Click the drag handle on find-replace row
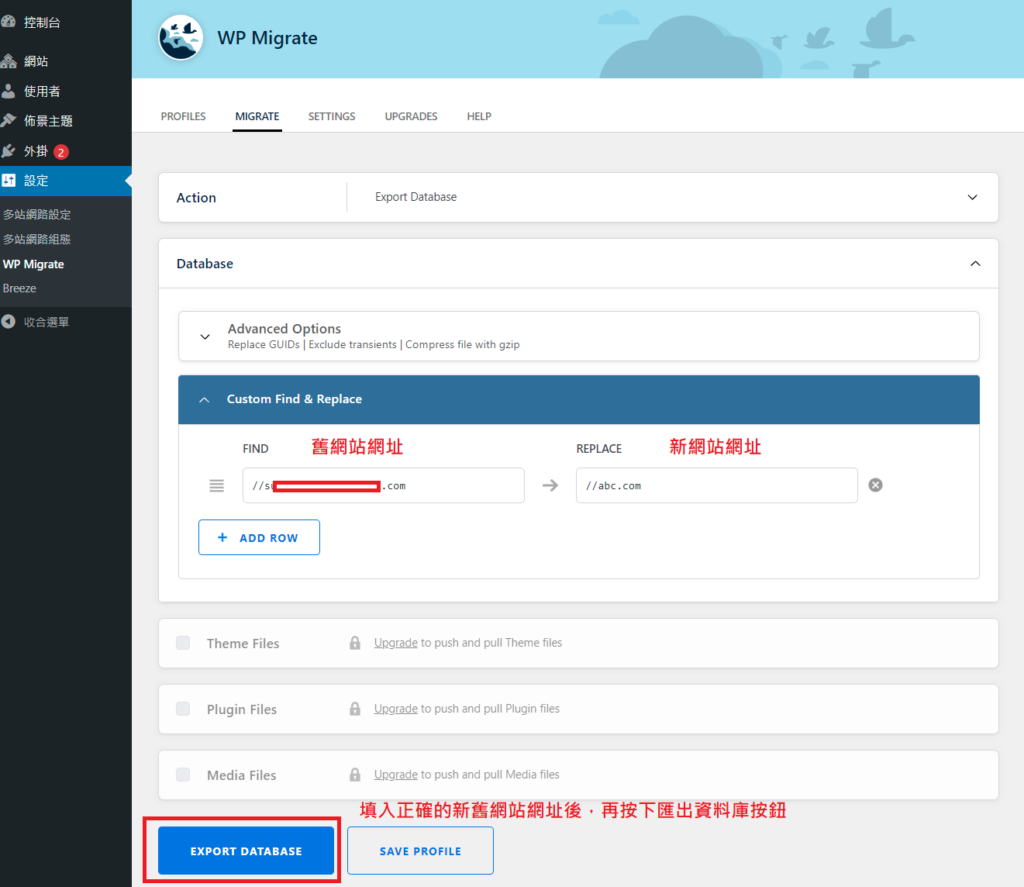Screen dimensions: 1024x887 pyautogui.click(x=217, y=486)
